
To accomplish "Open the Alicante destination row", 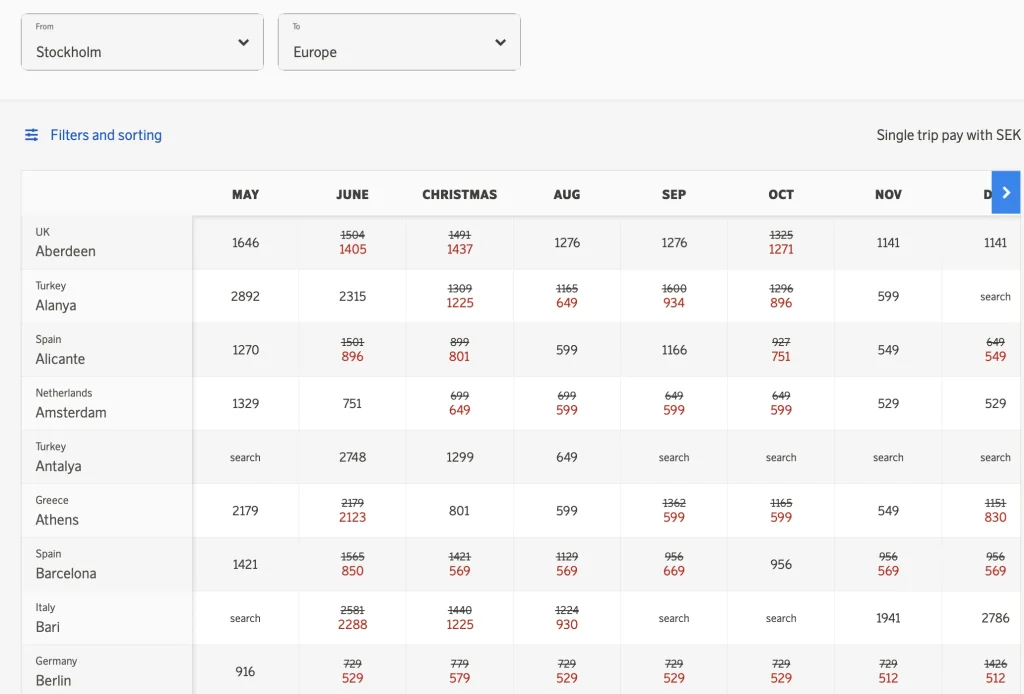I will pos(107,349).
